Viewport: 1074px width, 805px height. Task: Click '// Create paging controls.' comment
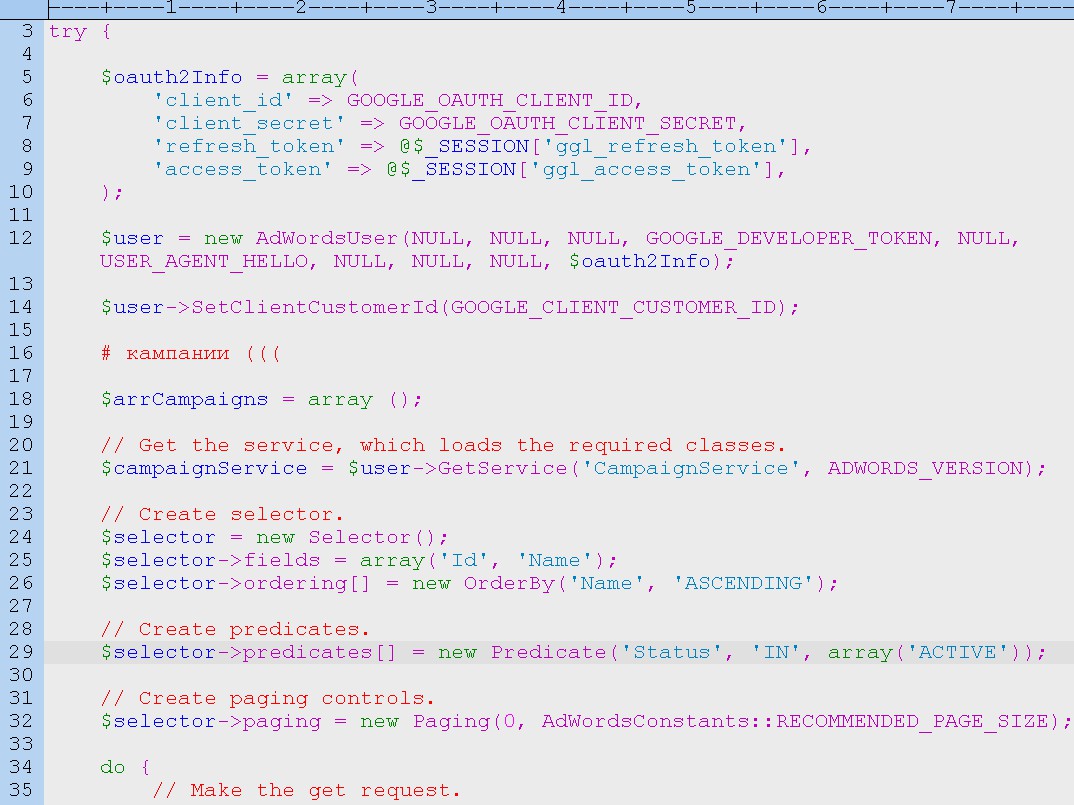(268, 699)
